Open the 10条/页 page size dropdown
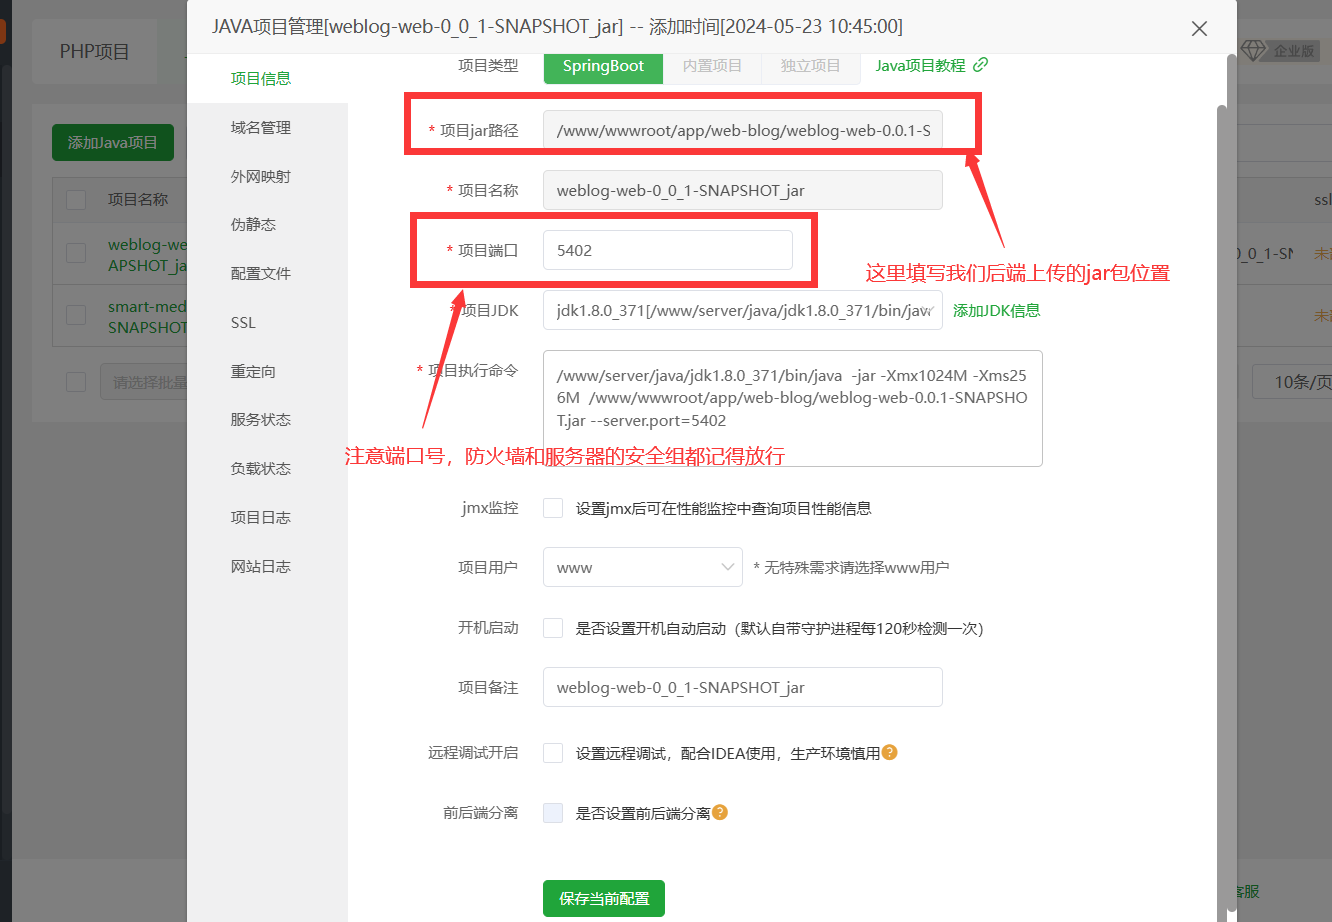This screenshot has height=922, width=1332. click(x=1292, y=382)
